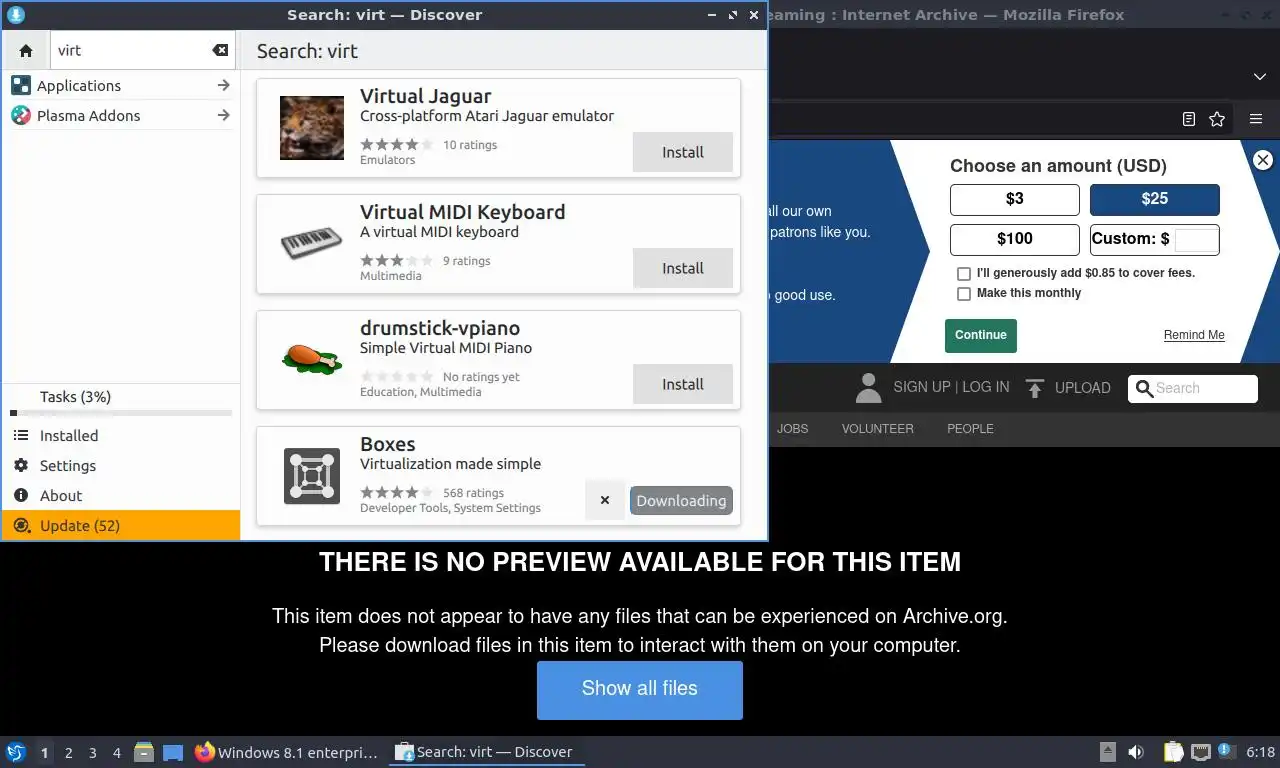Open the Plasma Addons category

click(121, 115)
